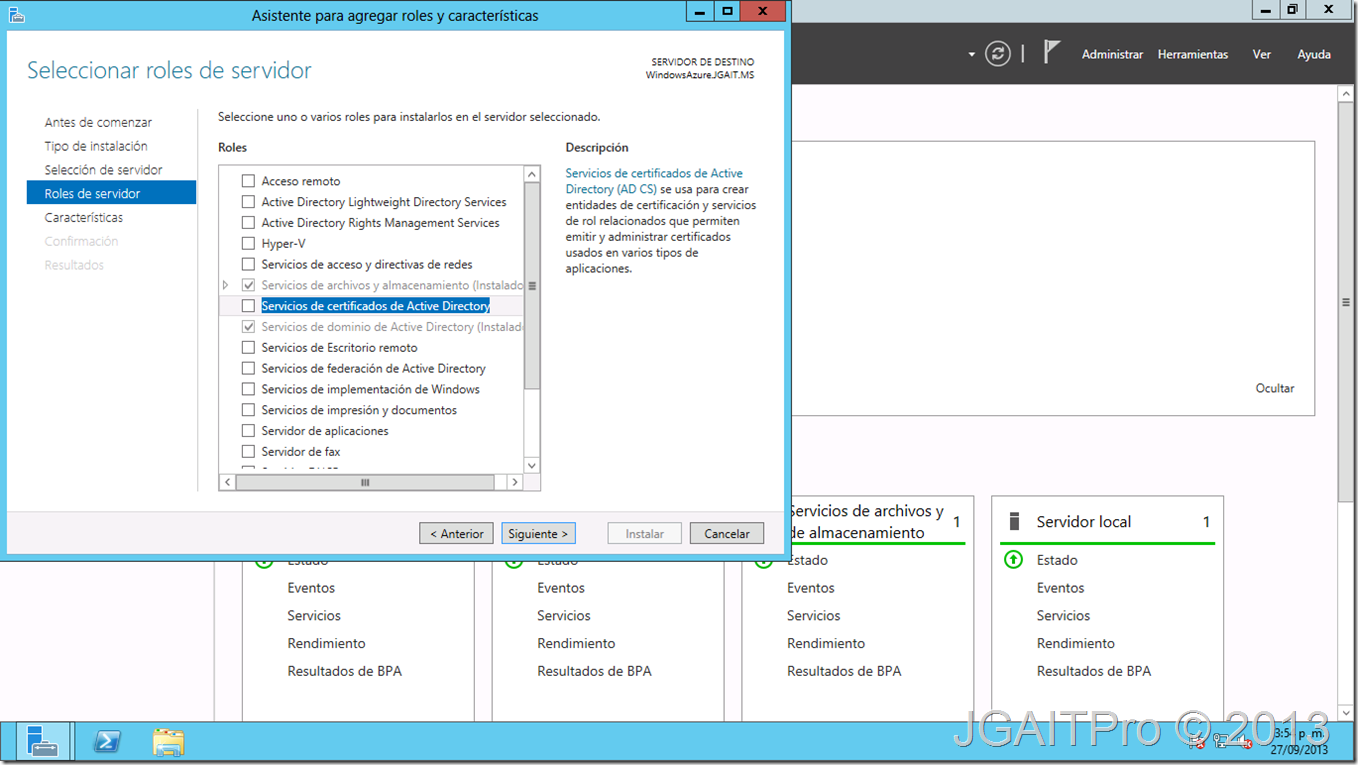Tick the Servicios de certificados de Active Directory checkbox

(249, 306)
